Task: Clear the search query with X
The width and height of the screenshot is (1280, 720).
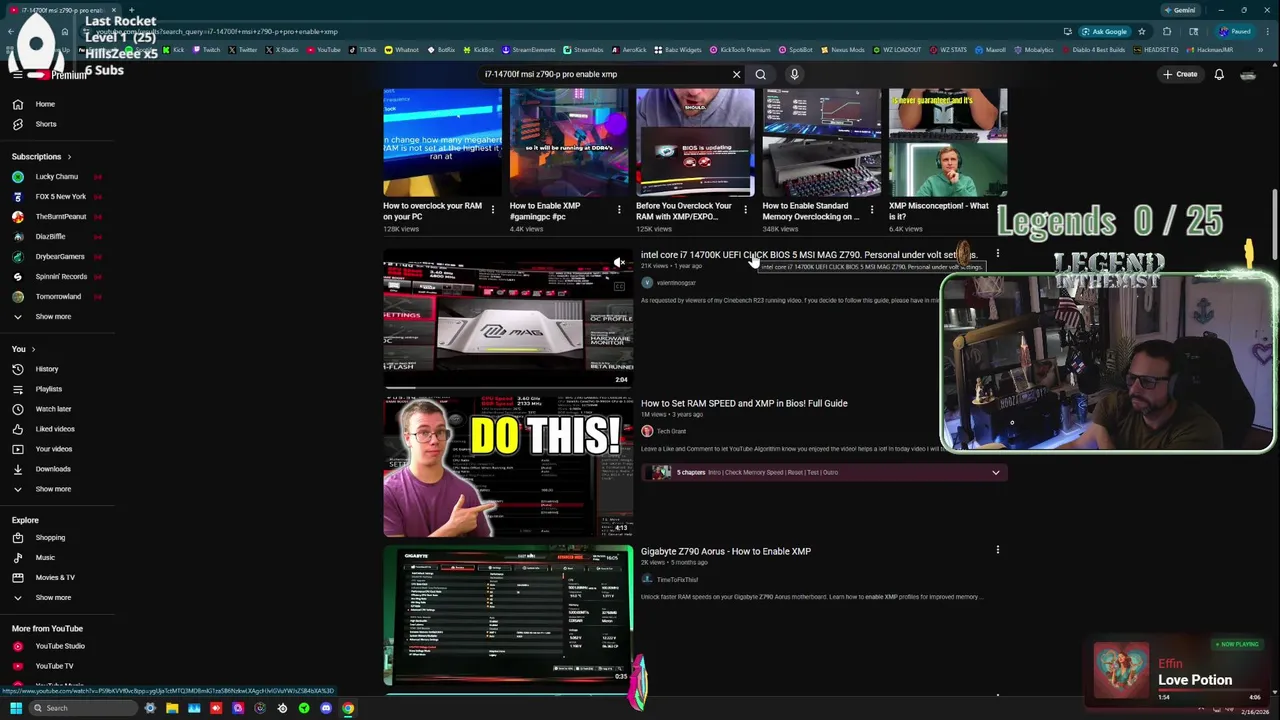Action: tap(736, 74)
